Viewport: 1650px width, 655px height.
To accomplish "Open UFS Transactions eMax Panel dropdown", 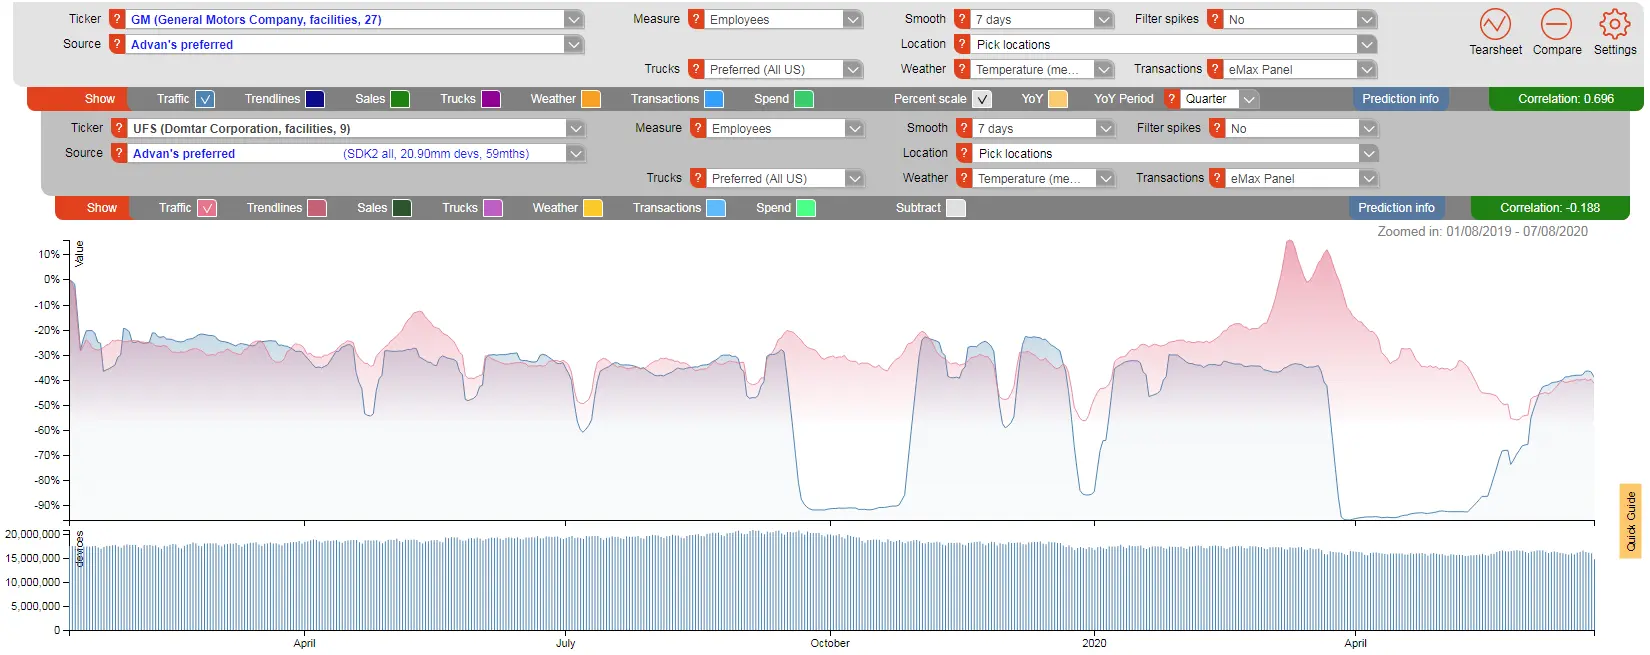I will pyautogui.click(x=1368, y=178).
